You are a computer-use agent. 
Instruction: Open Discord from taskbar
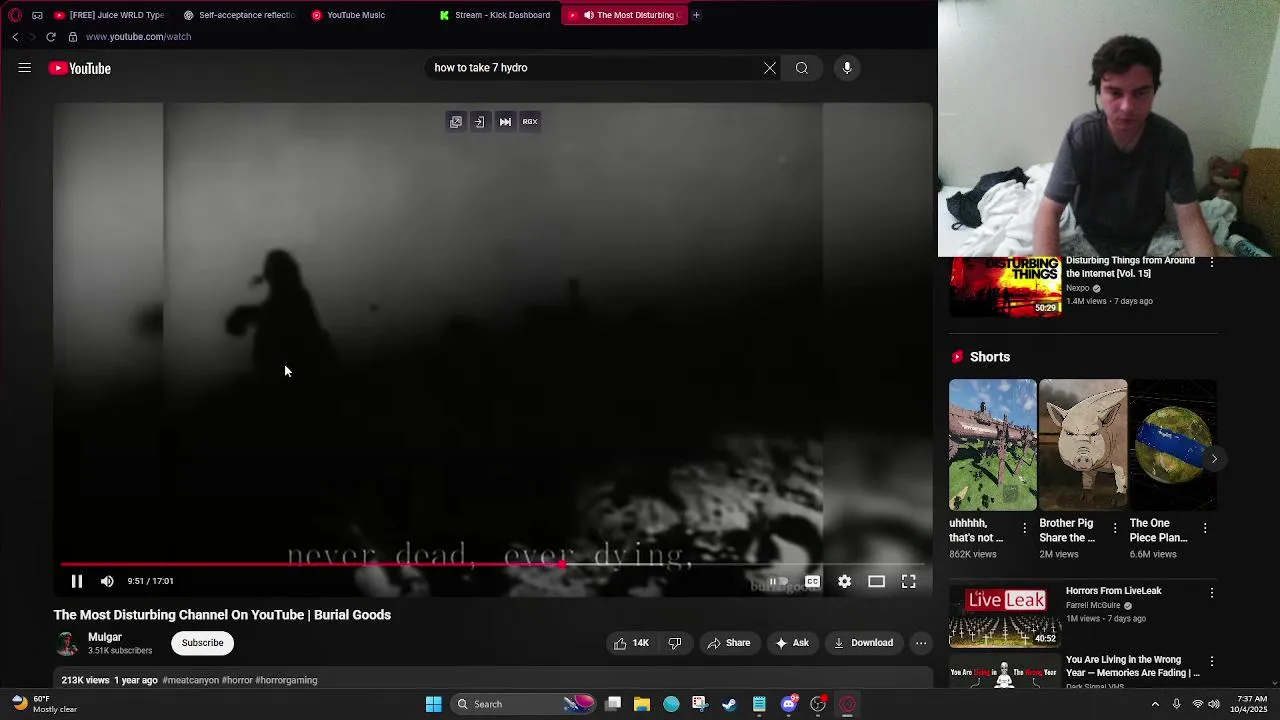click(x=789, y=704)
